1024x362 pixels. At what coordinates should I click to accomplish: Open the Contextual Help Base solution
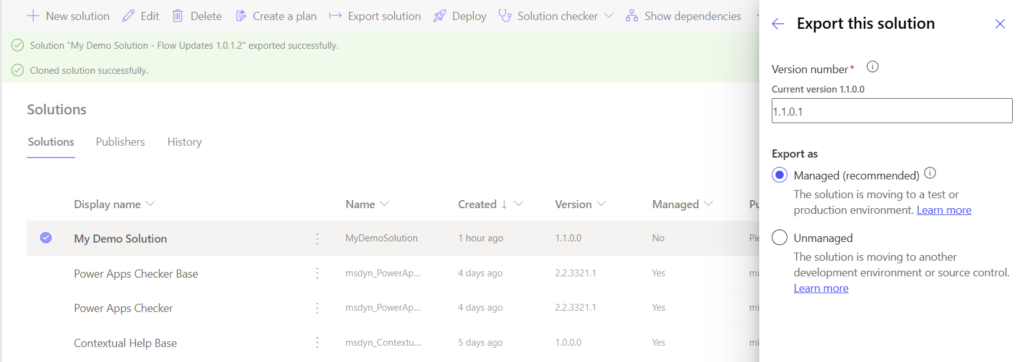[125, 343]
